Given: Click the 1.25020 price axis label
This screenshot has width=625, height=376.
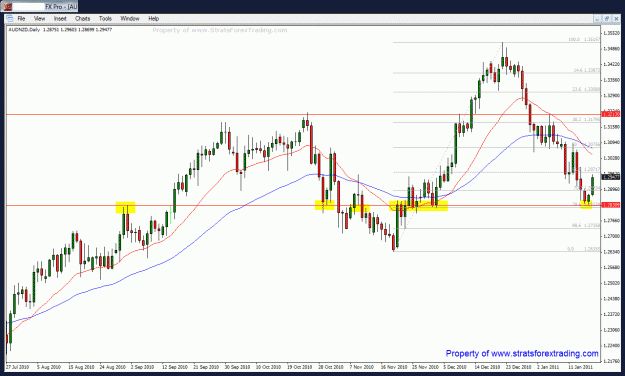Looking at the screenshot, I should 611,283.
